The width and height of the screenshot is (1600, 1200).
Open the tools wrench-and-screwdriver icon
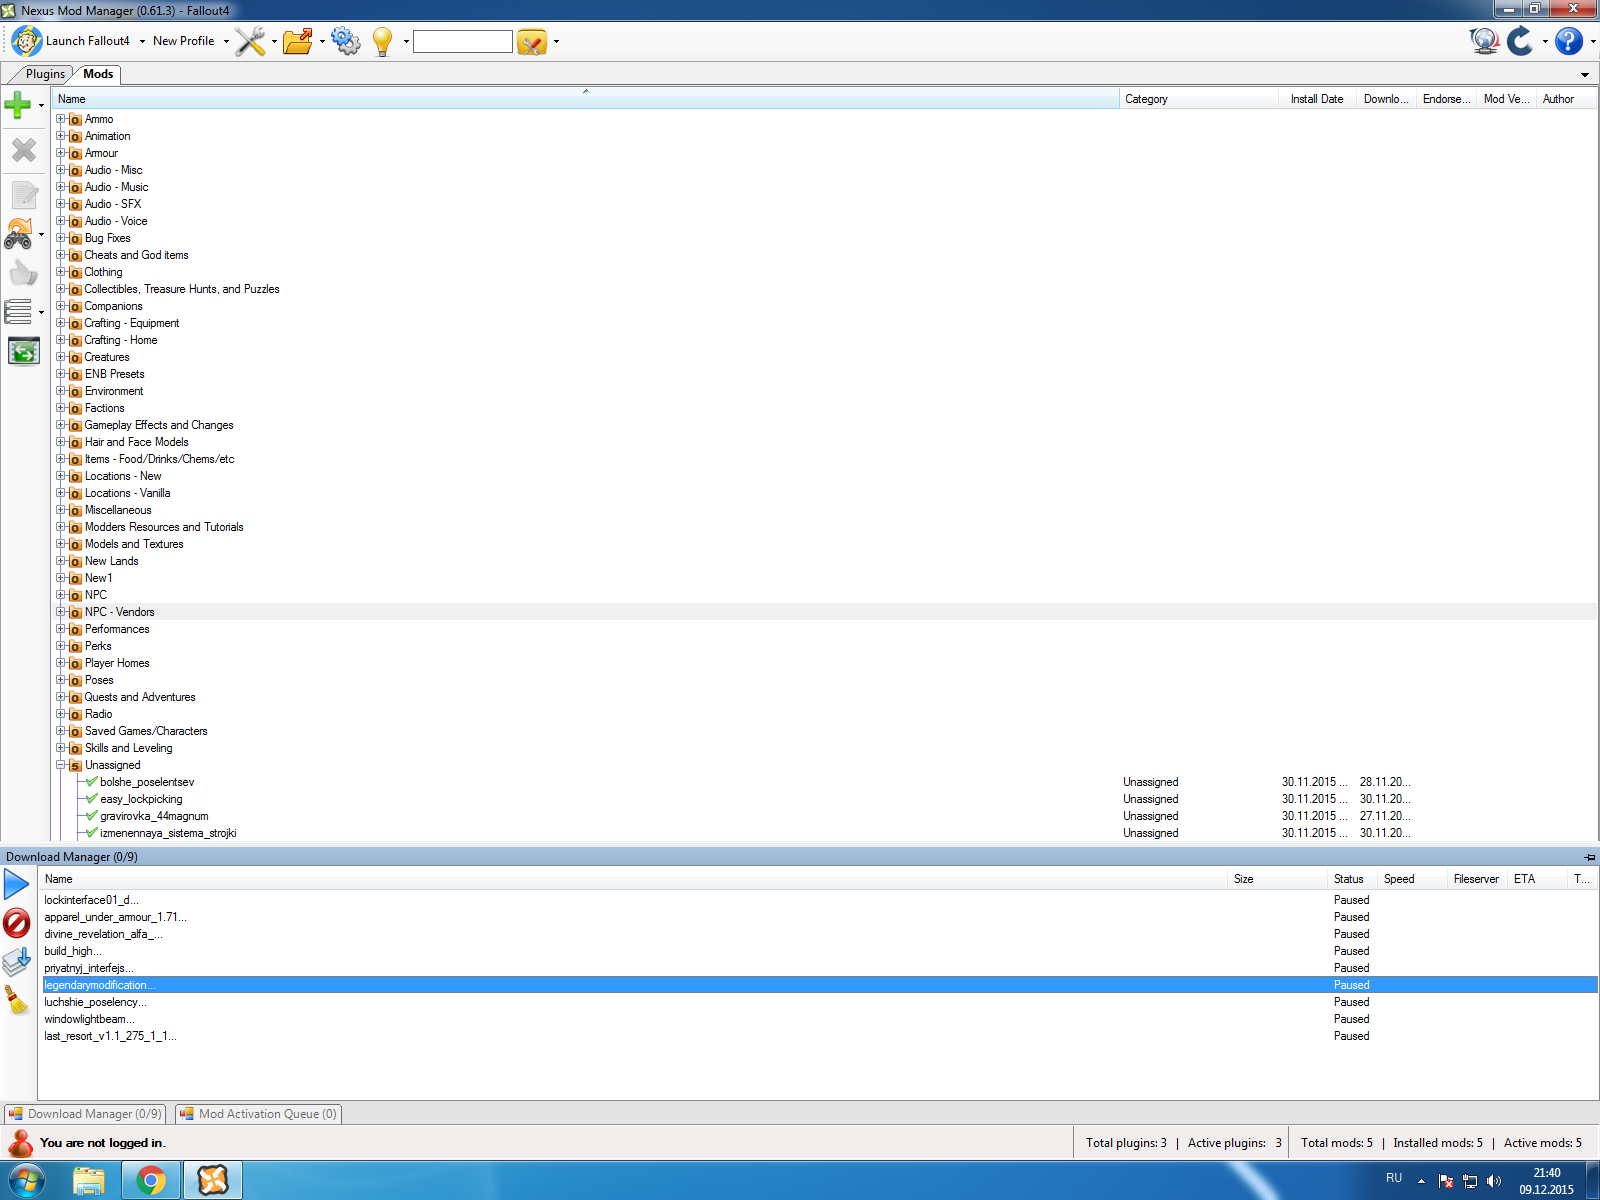click(250, 41)
